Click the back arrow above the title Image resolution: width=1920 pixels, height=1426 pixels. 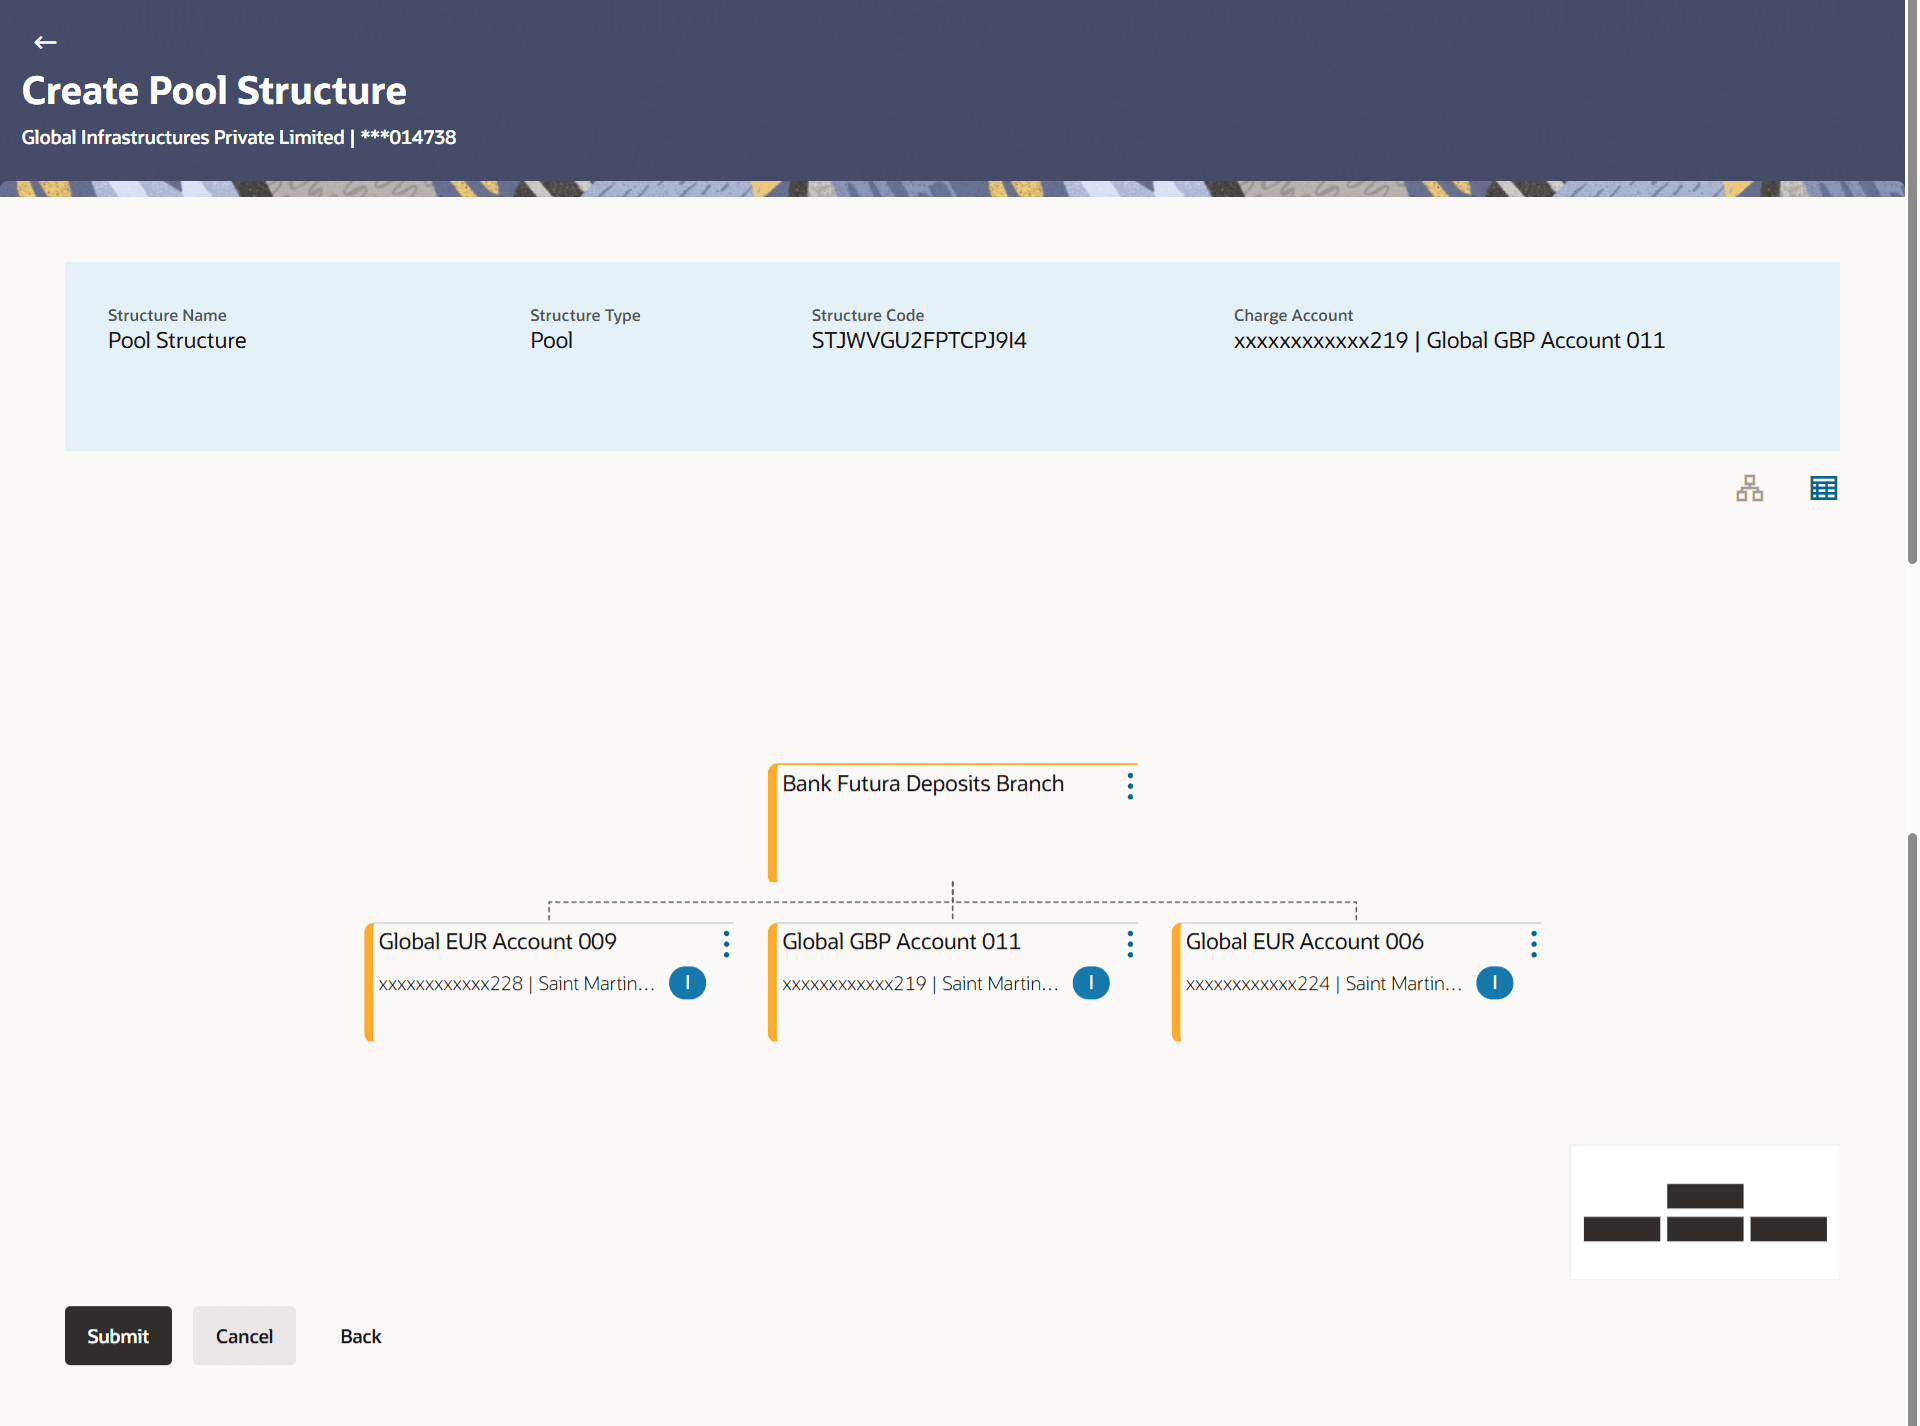point(45,42)
